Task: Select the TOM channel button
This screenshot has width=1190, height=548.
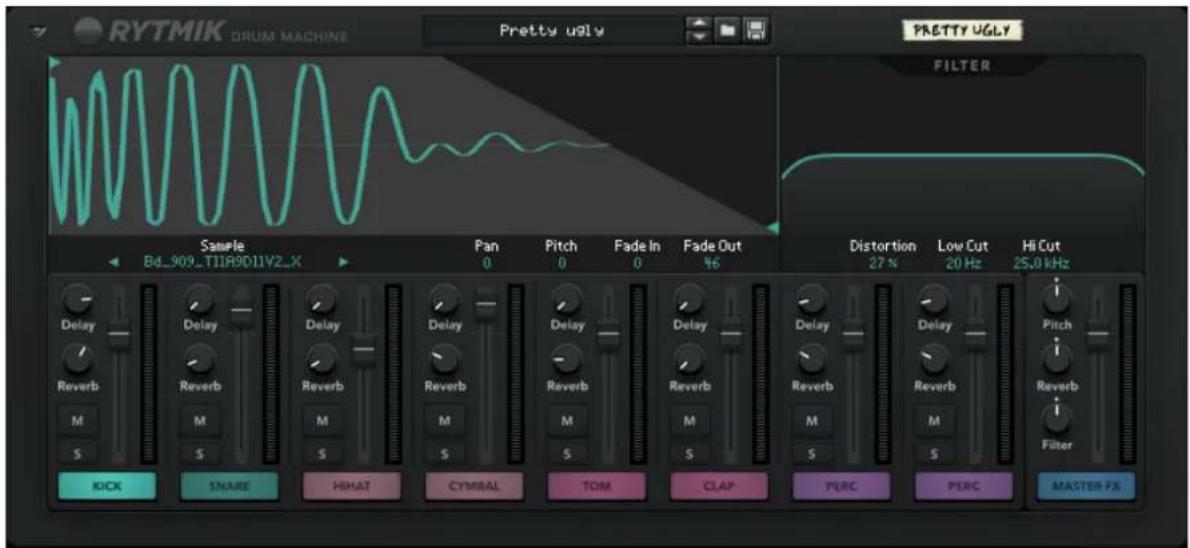Action: [597, 486]
